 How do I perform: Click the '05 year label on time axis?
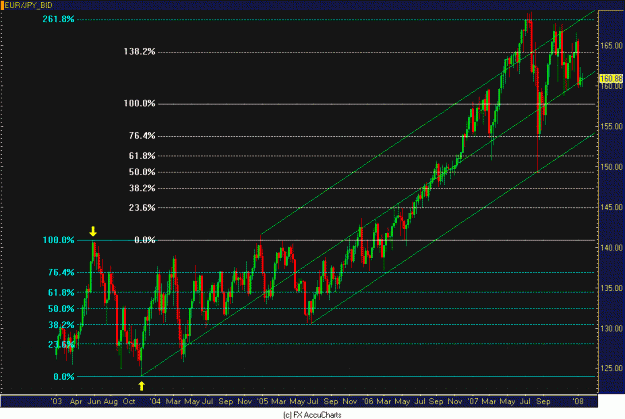tap(262, 401)
